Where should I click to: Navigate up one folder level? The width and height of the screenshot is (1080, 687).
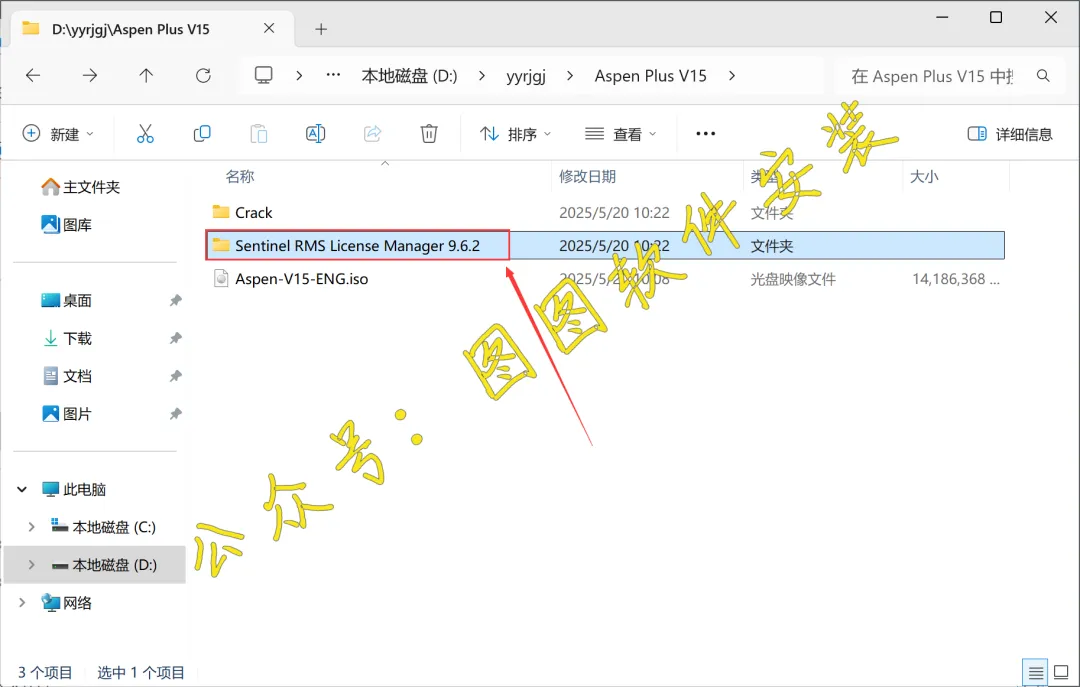click(146, 76)
